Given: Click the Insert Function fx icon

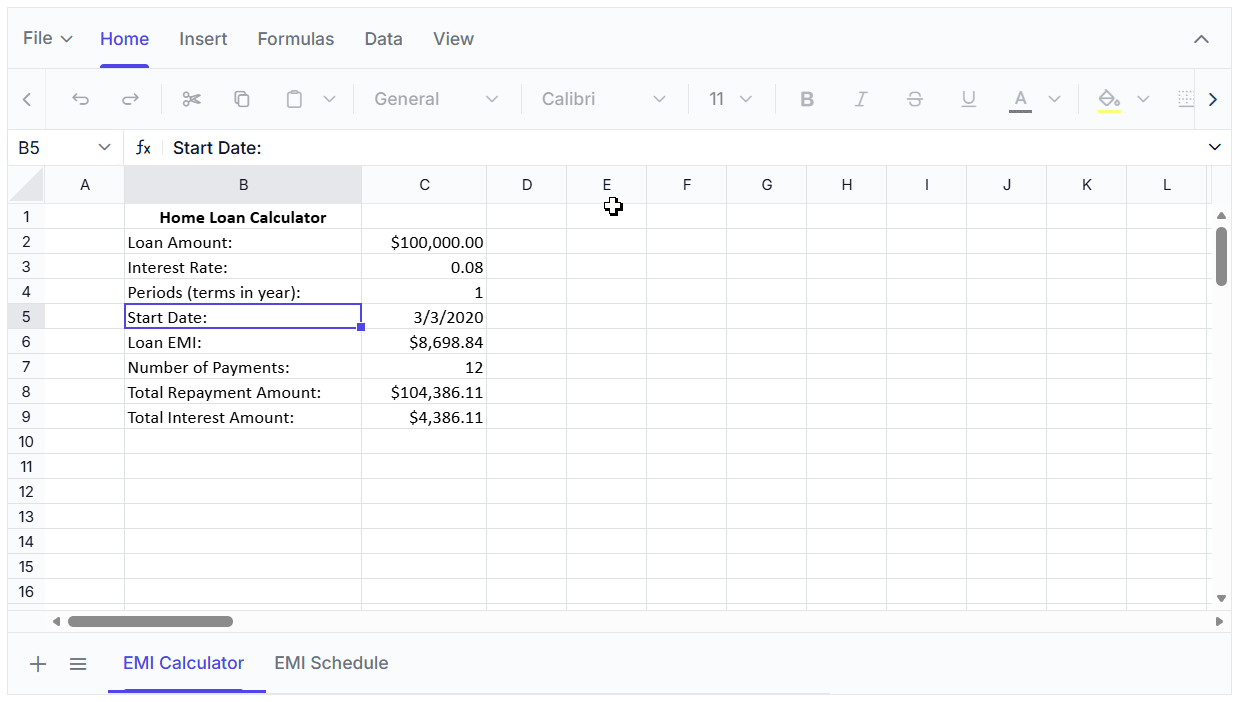Looking at the screenshot, I should coord(143,148).
